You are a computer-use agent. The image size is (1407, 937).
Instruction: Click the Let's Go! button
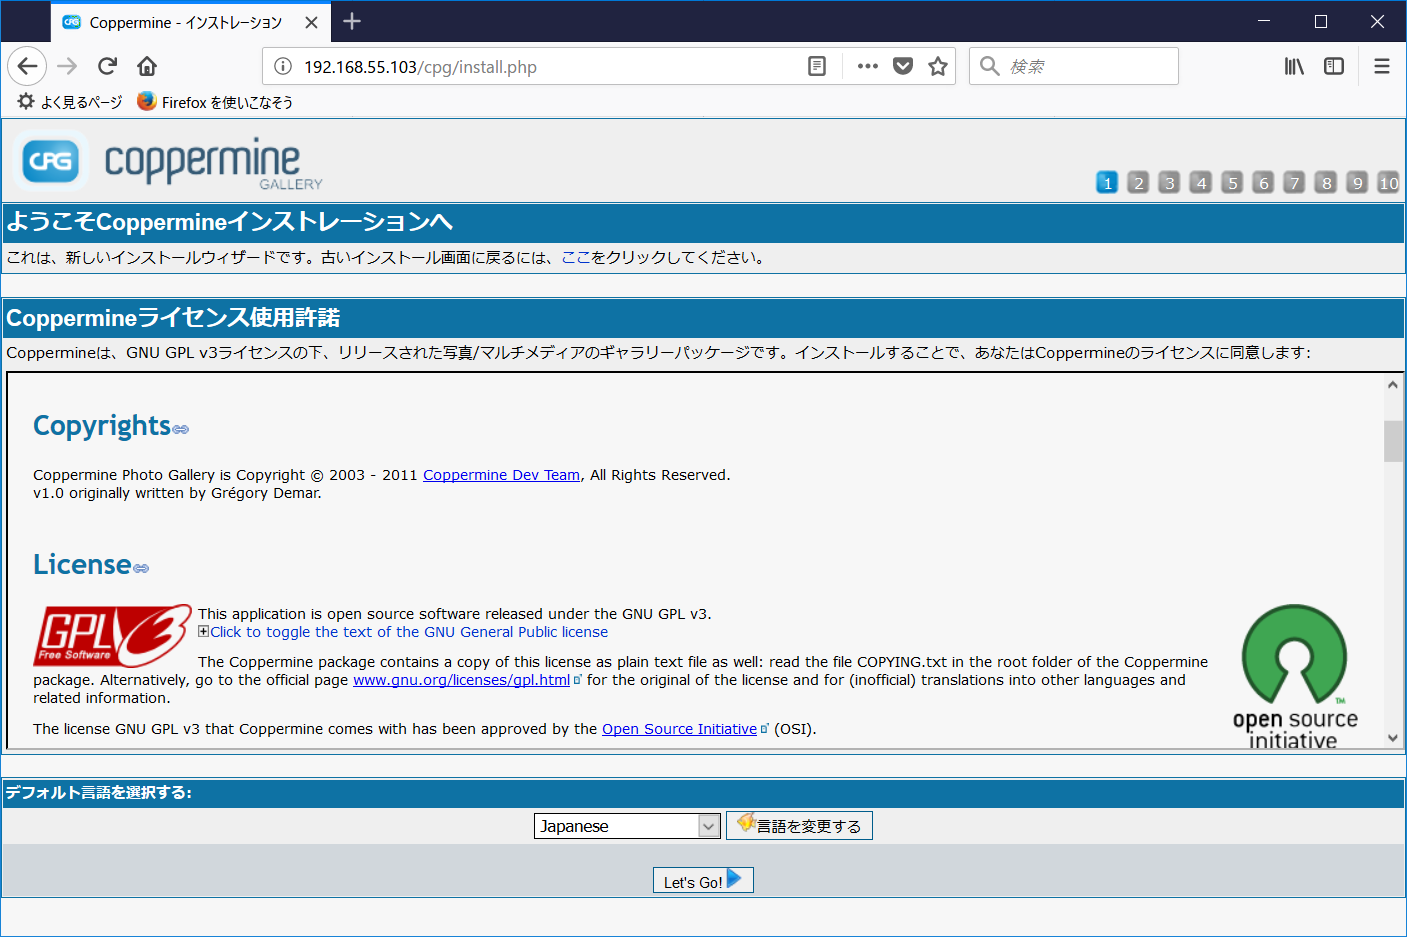702,880
